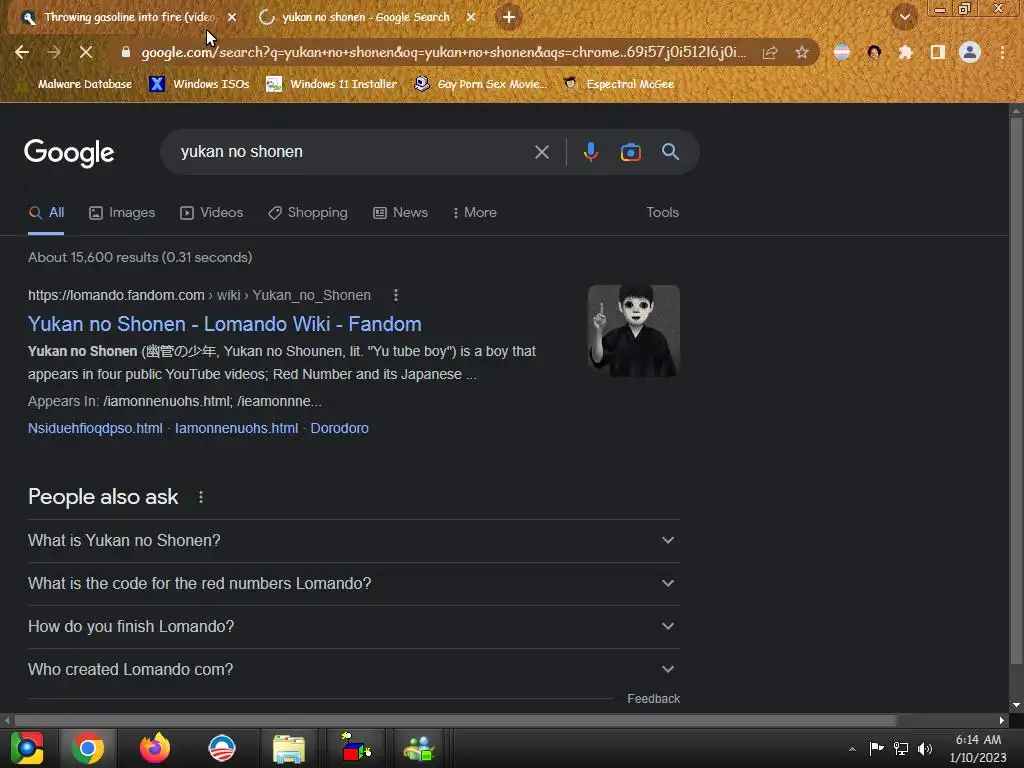Screen dimensions: 1024x768
Task: Click the pride flag extension icon
Action: click(x=842, y=53)
